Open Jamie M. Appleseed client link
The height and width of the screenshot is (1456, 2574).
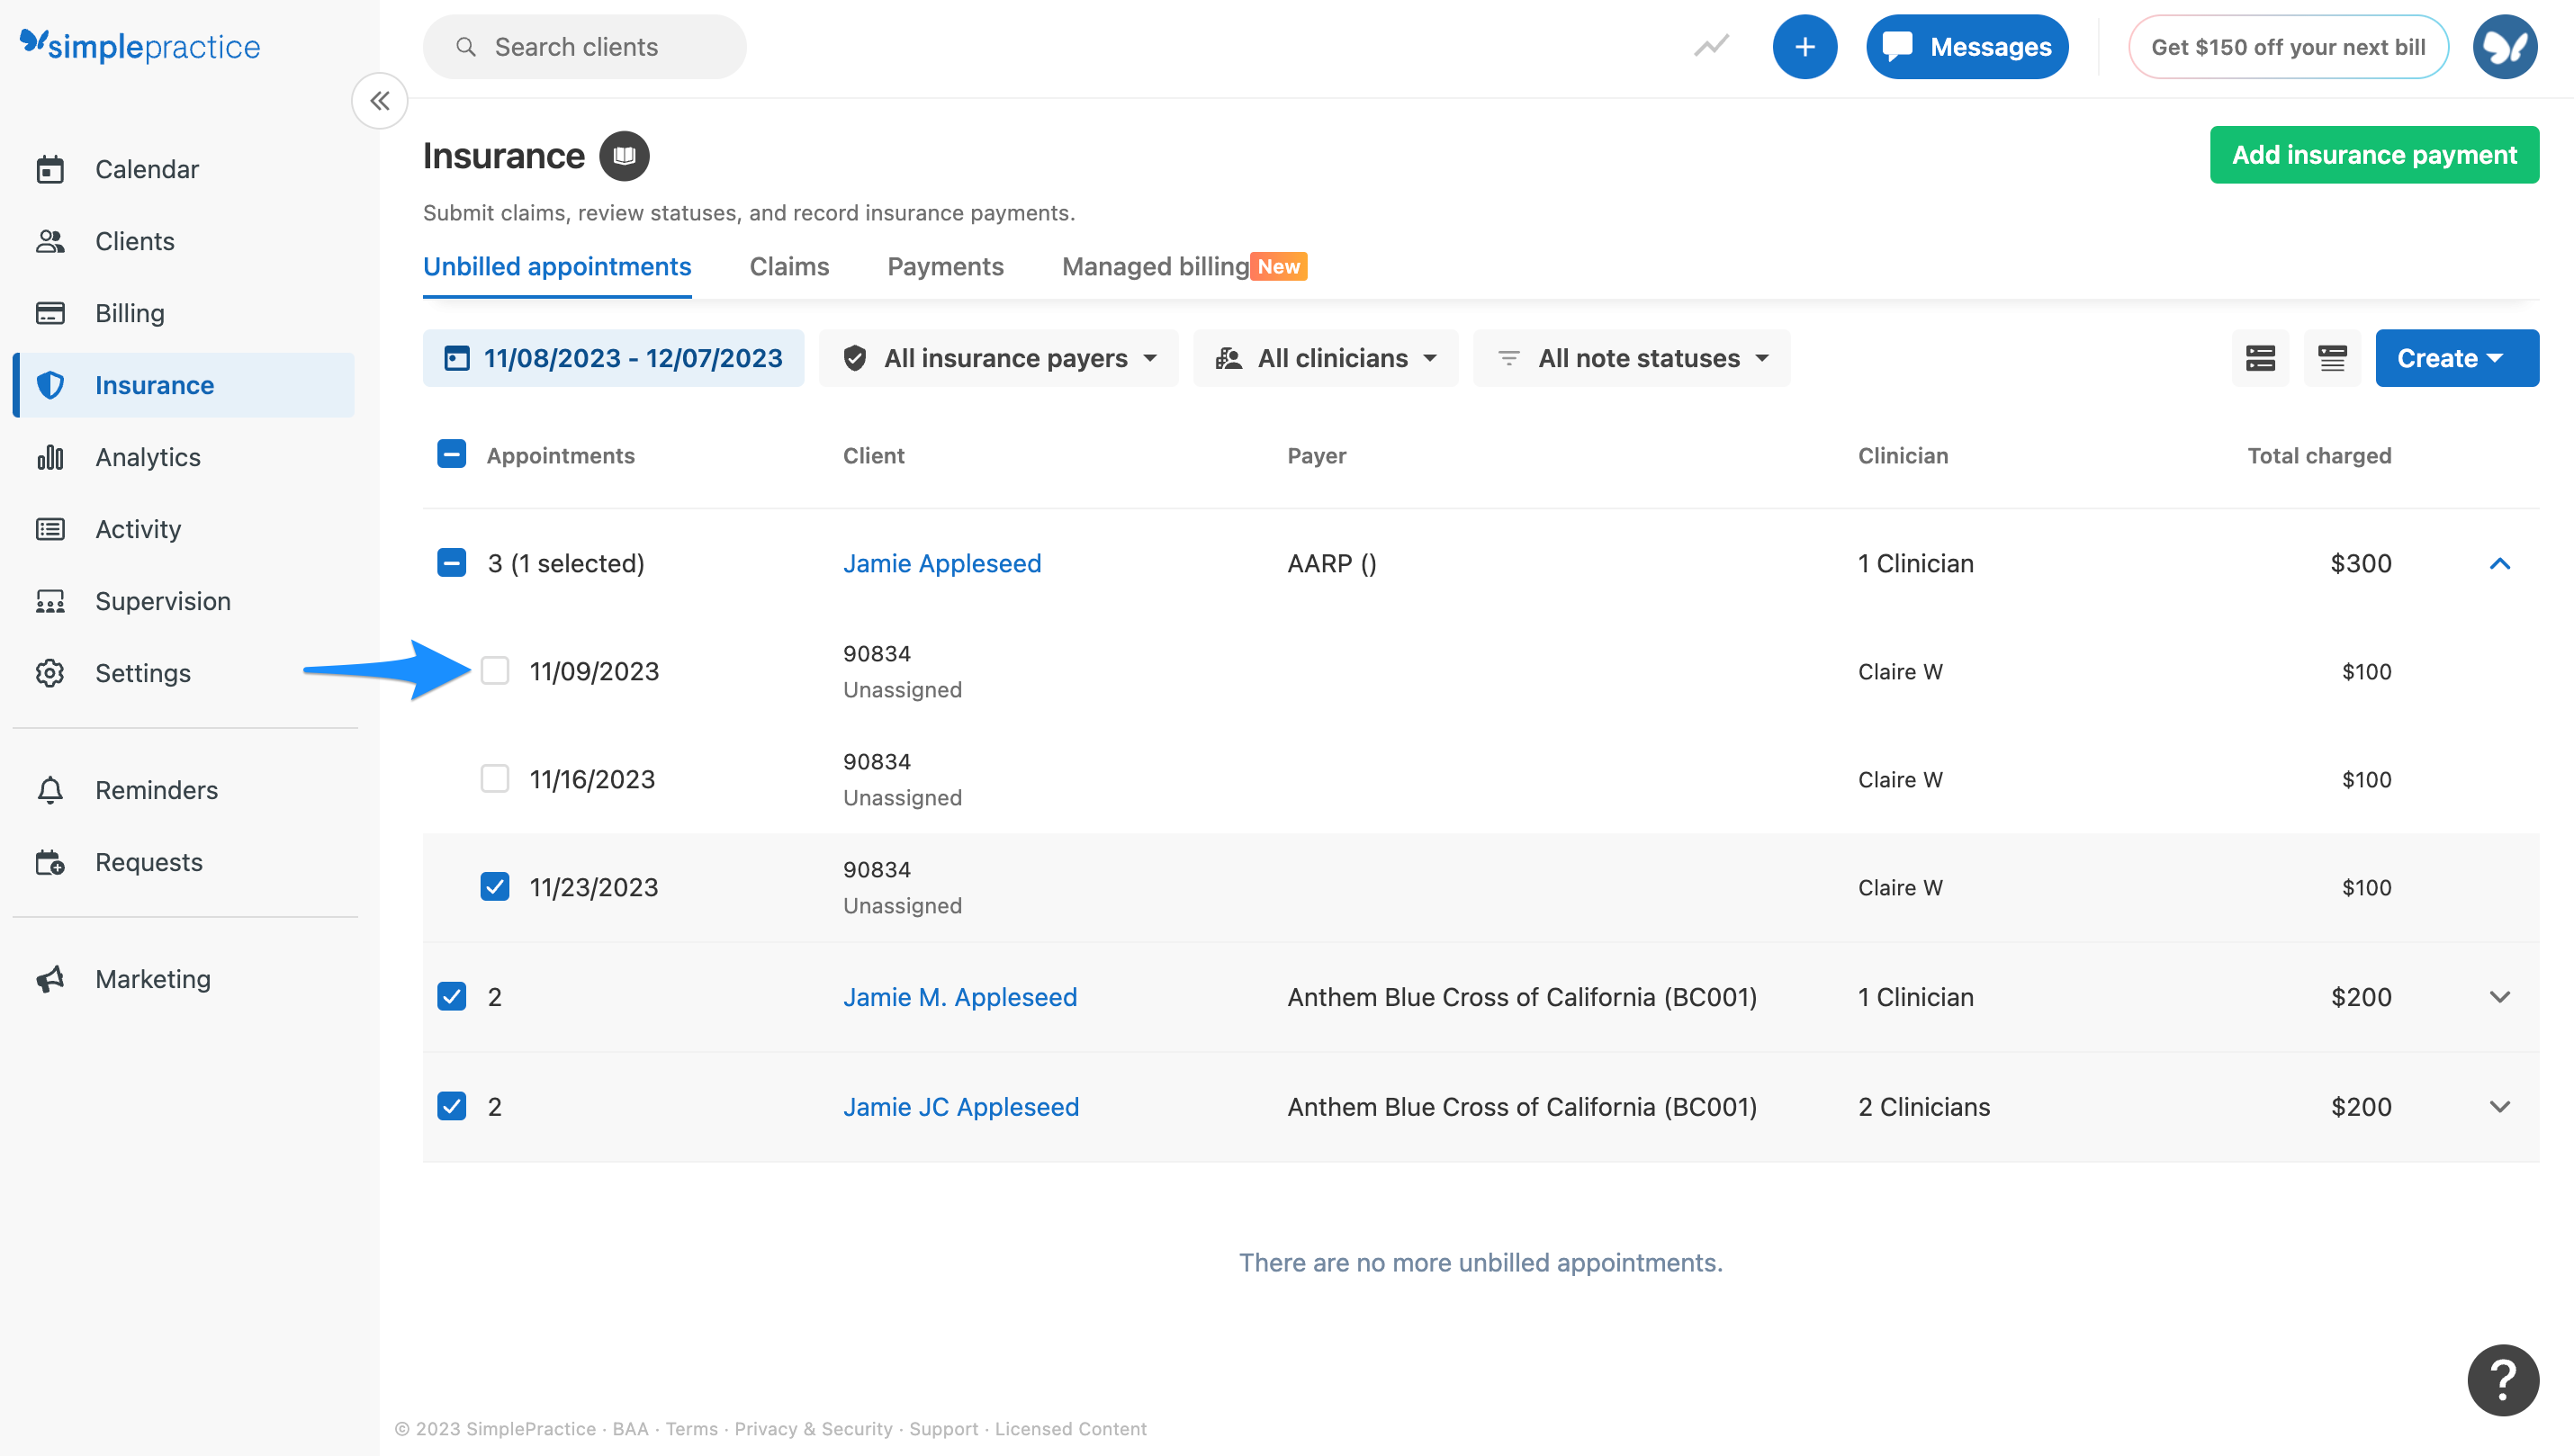tap(959, 997)
